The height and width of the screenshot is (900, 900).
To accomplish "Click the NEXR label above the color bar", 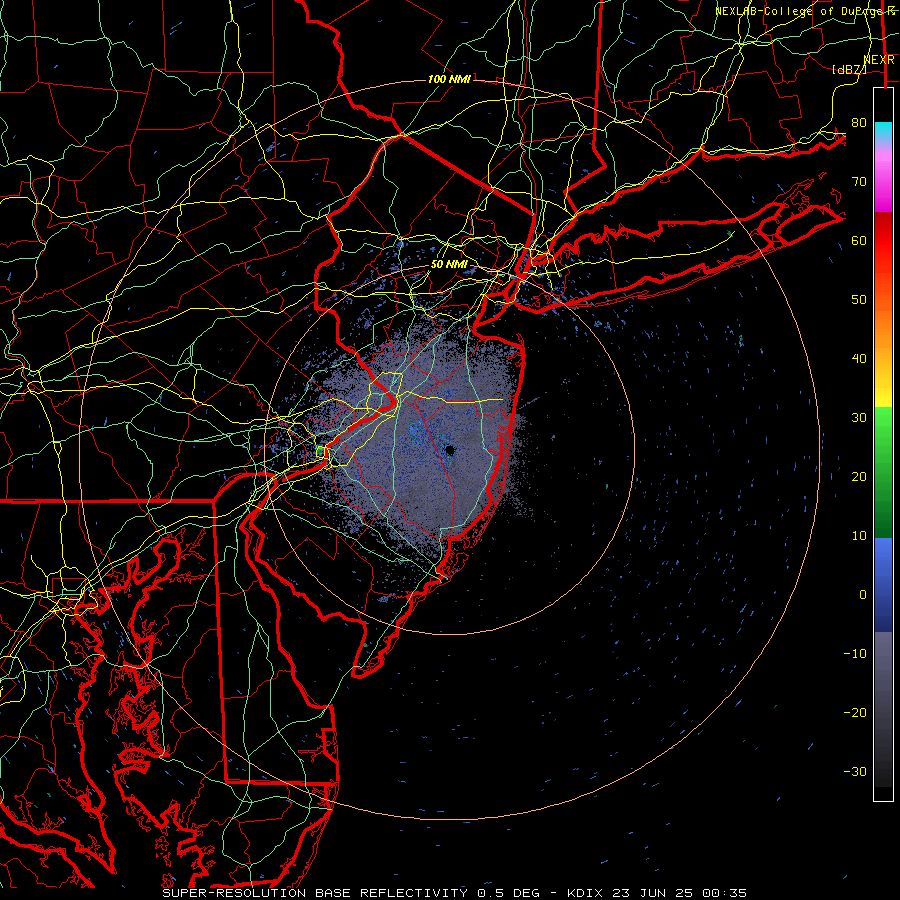I will tap(879, 60).
